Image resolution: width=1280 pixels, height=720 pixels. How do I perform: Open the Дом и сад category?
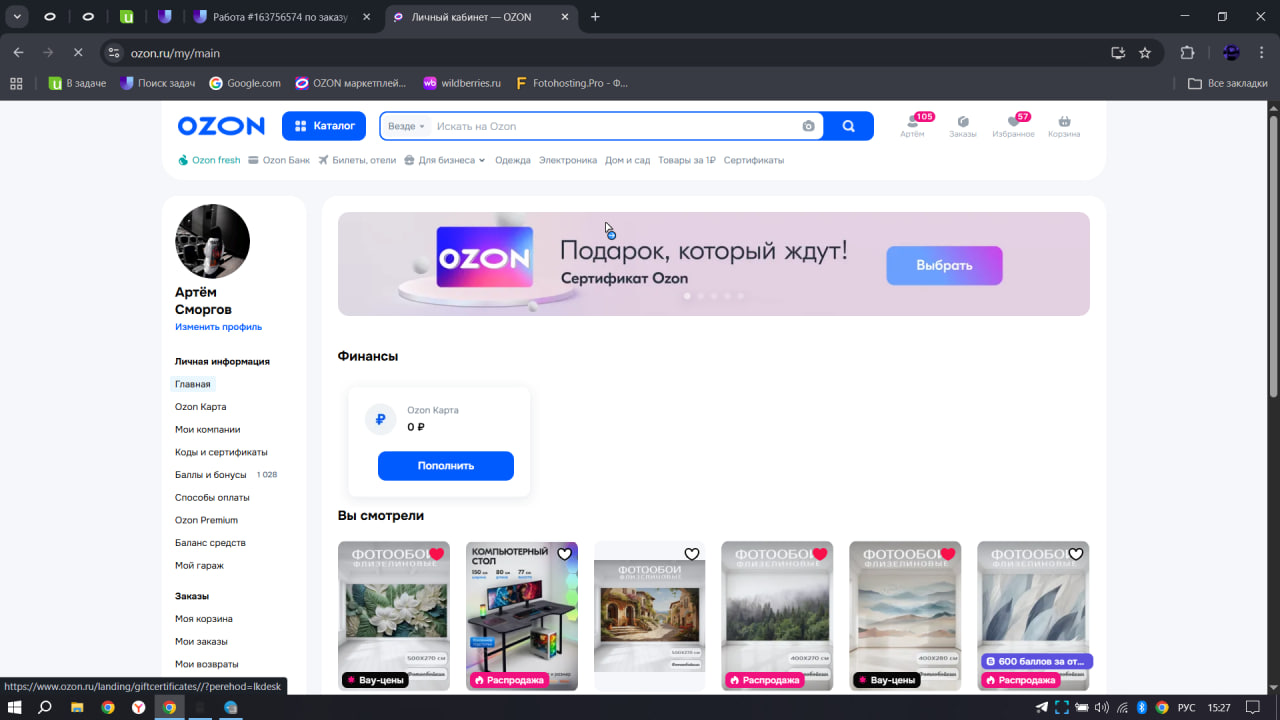[x=628, y=160]
